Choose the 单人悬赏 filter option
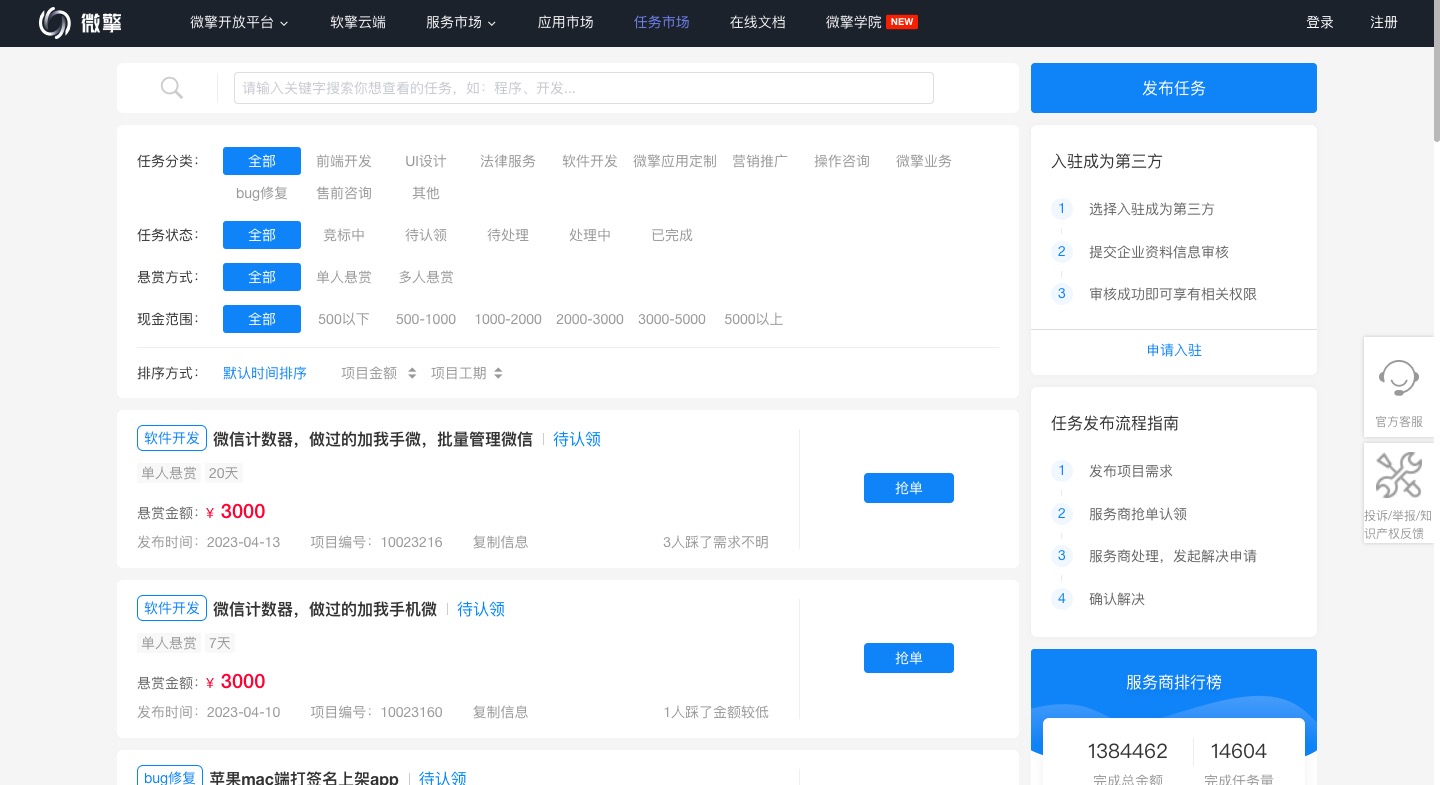This screenshot has height=785, width=1440. pos(344,277)
